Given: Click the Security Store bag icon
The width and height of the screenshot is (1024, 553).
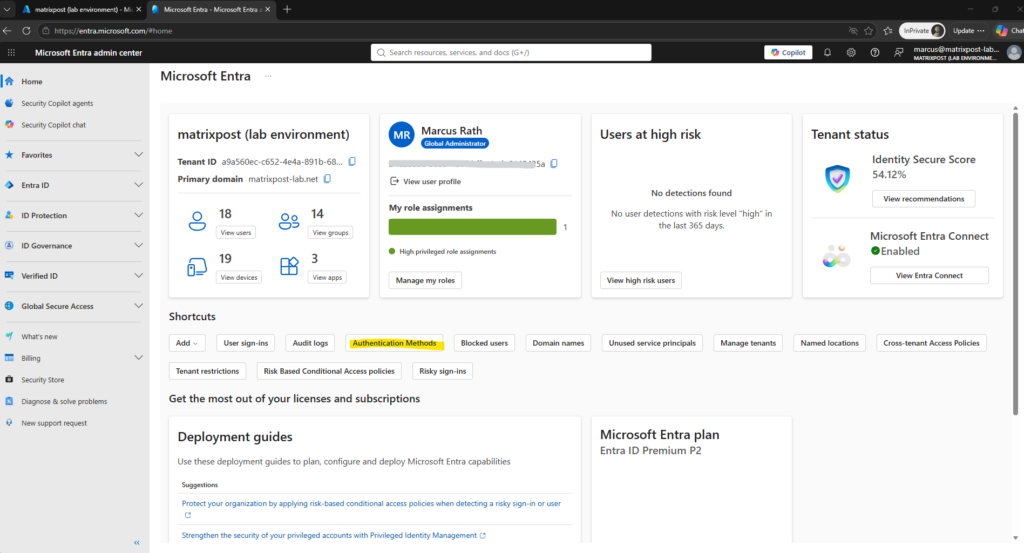Looking at the screenshot, I should click(x=9, y=379).
